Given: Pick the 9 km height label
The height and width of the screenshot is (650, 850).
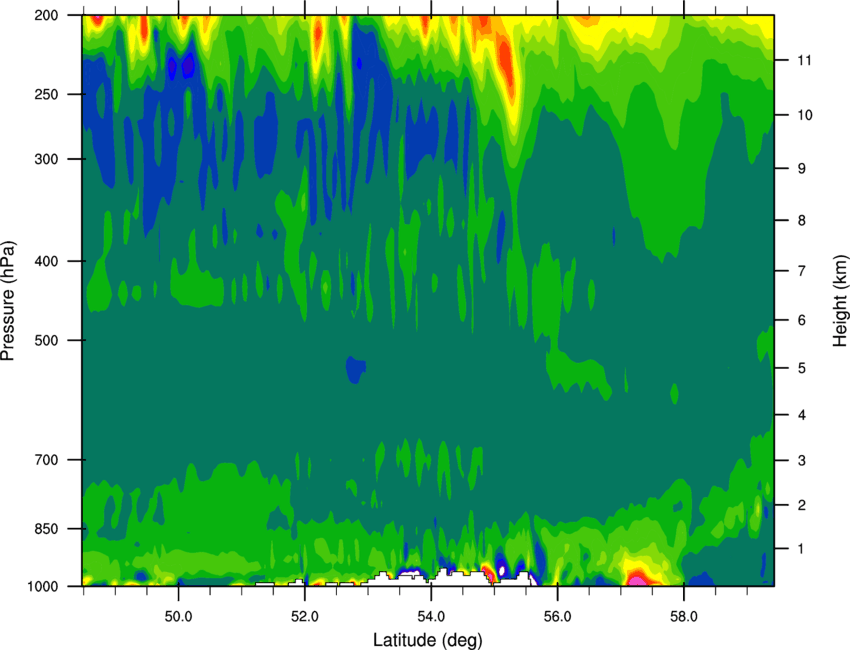Looking at the screenshot, I should [x=801, y=169].
